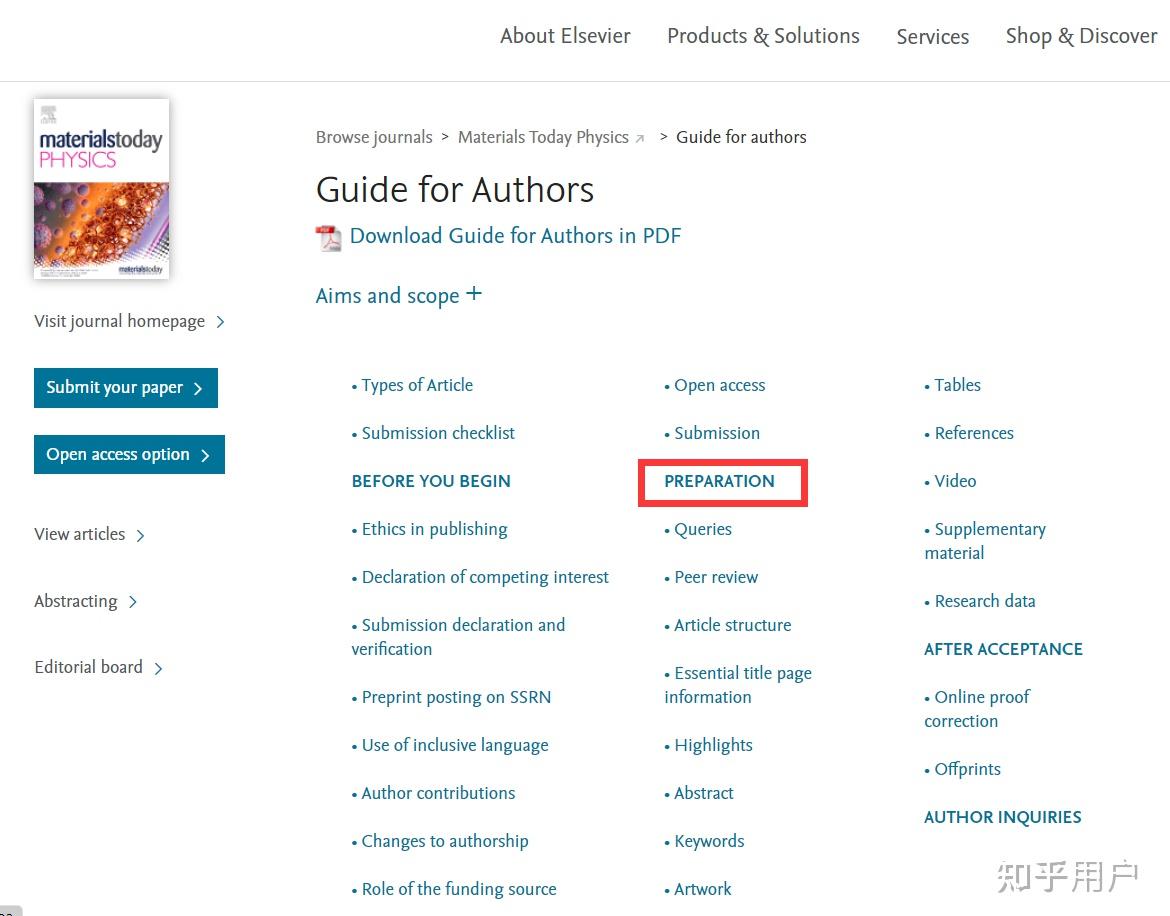The height and width of the screenshot is (916, 1170).
Task: Open the Products & Solutions menu
Action: [x=763, y=36]
